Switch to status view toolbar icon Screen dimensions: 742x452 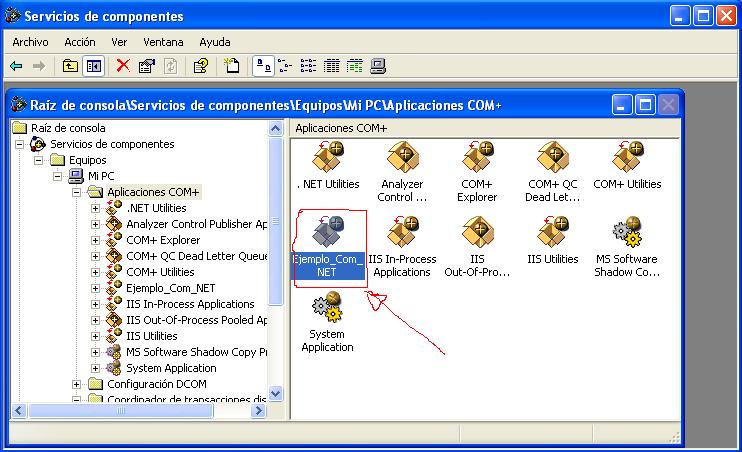(354, 66)
